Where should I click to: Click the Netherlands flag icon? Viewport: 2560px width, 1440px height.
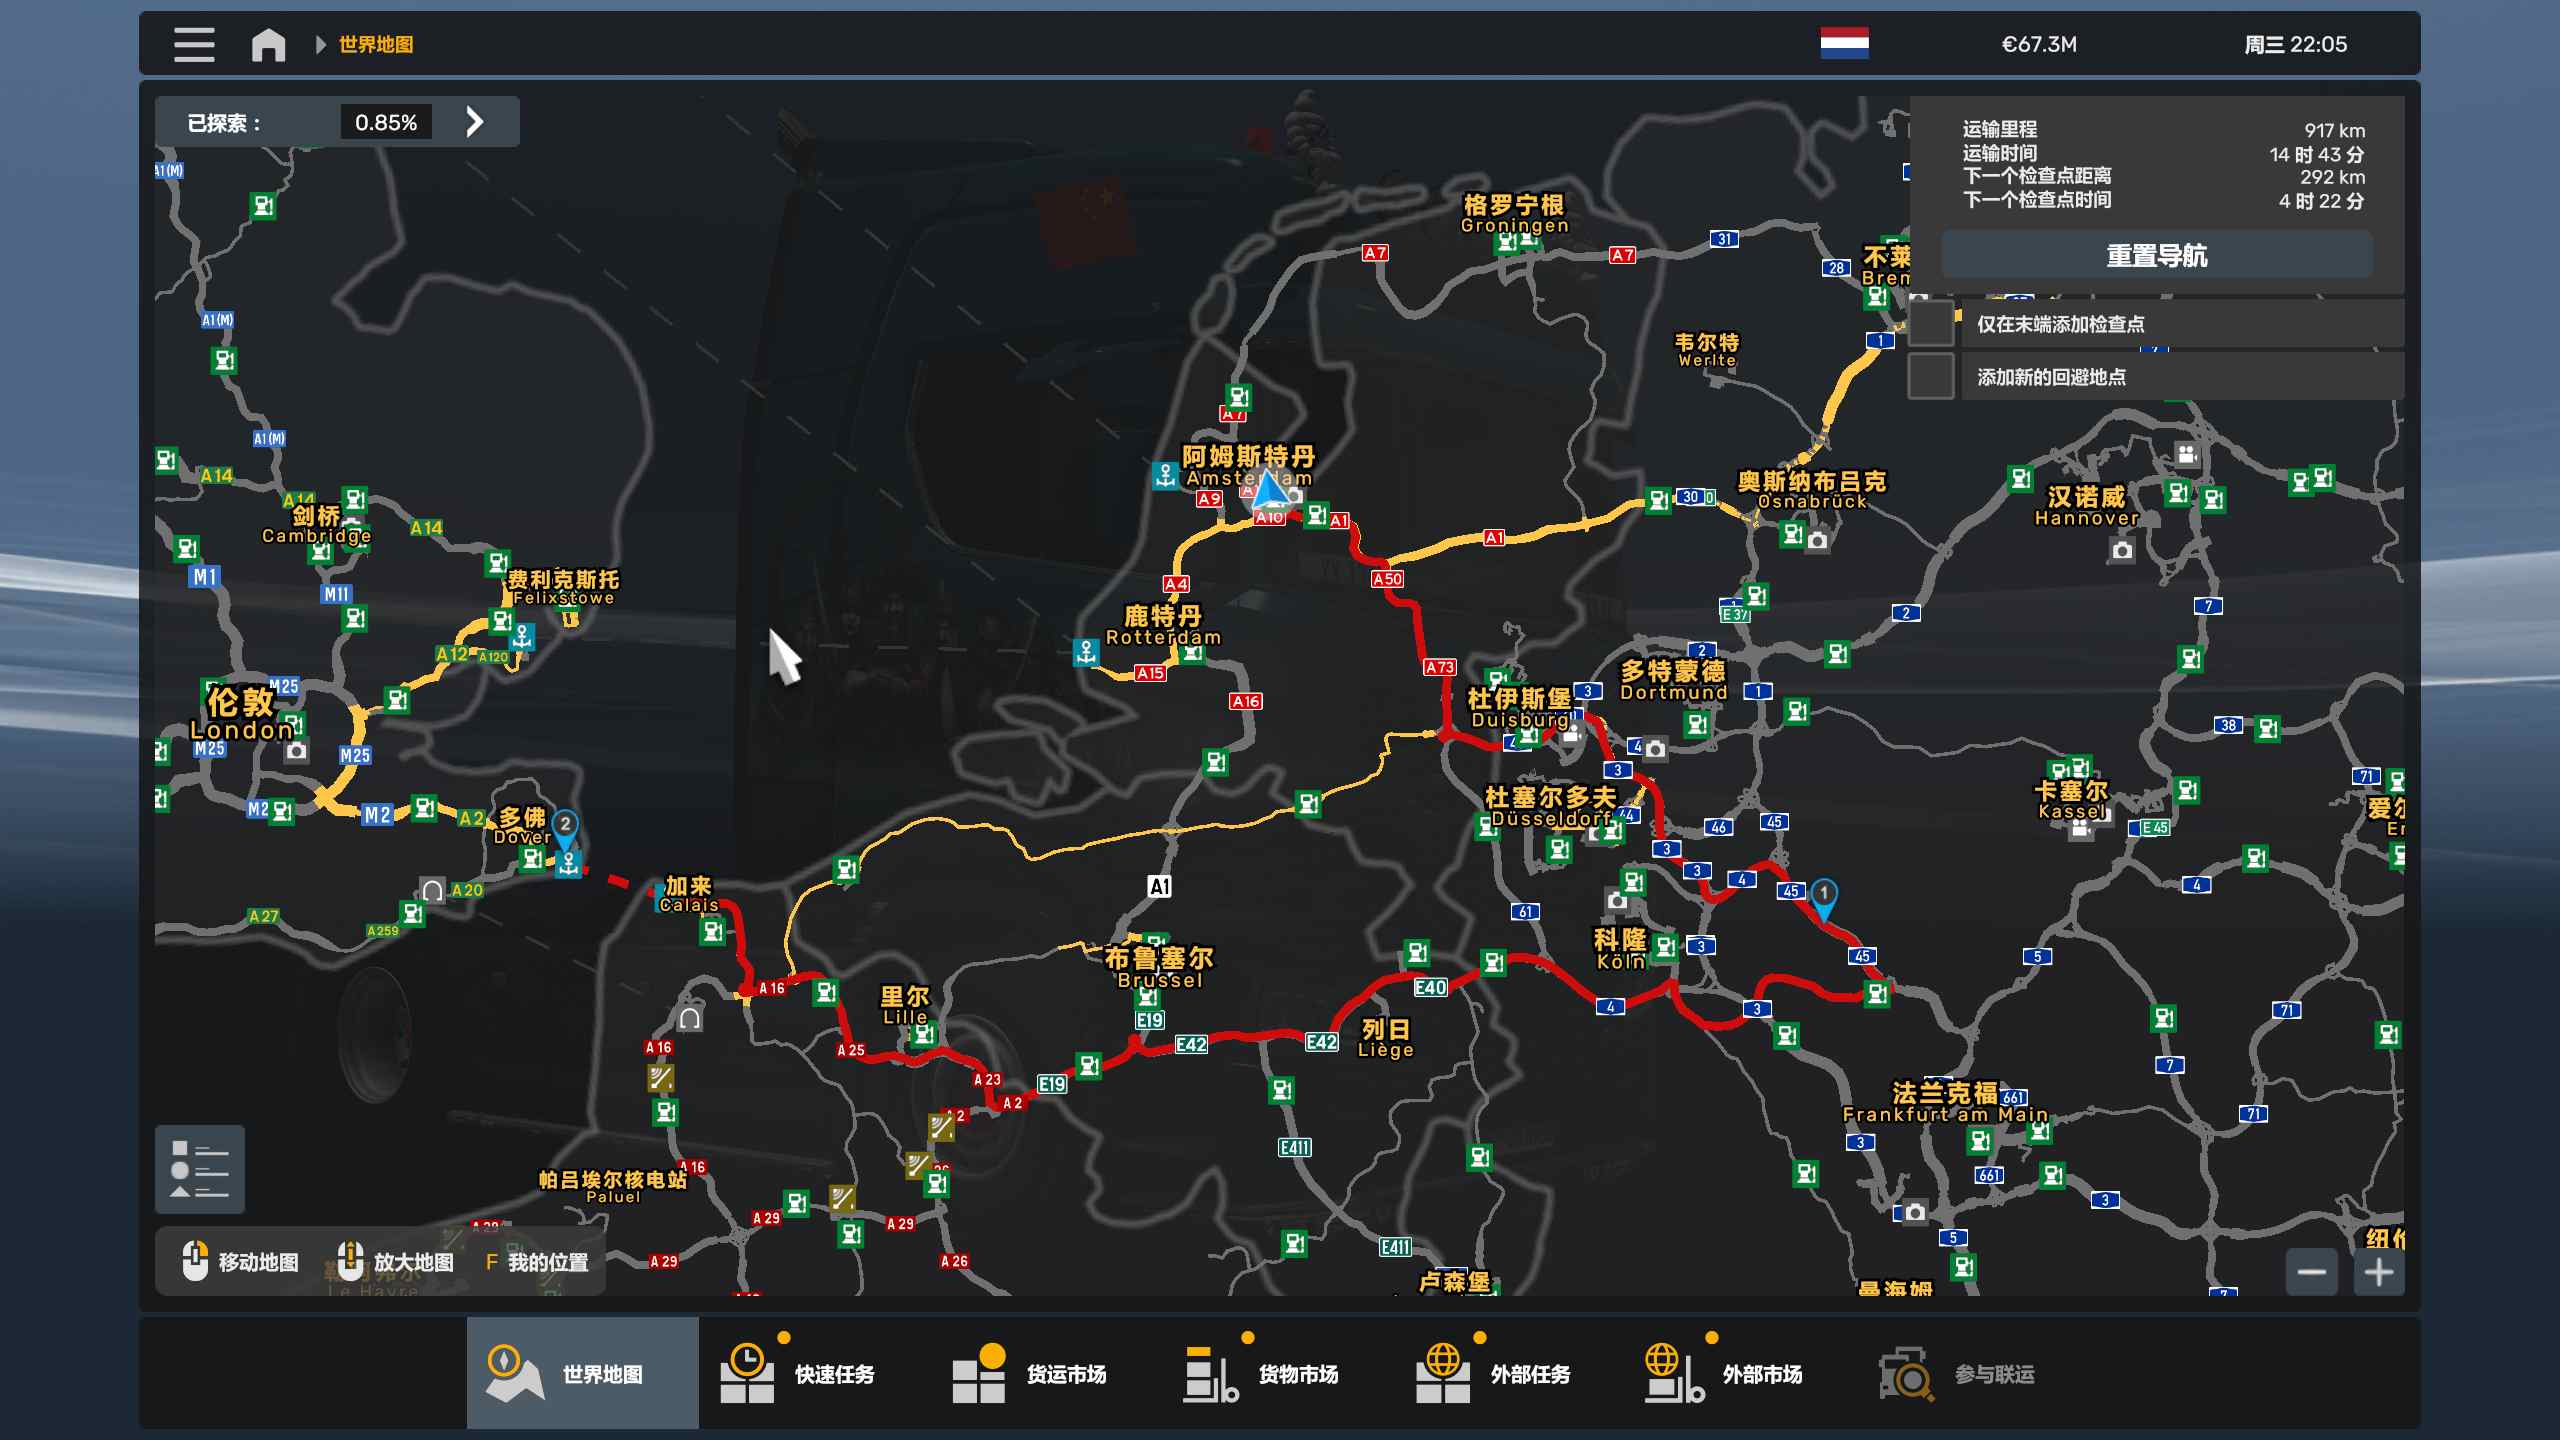click(x=1844, y=44)
